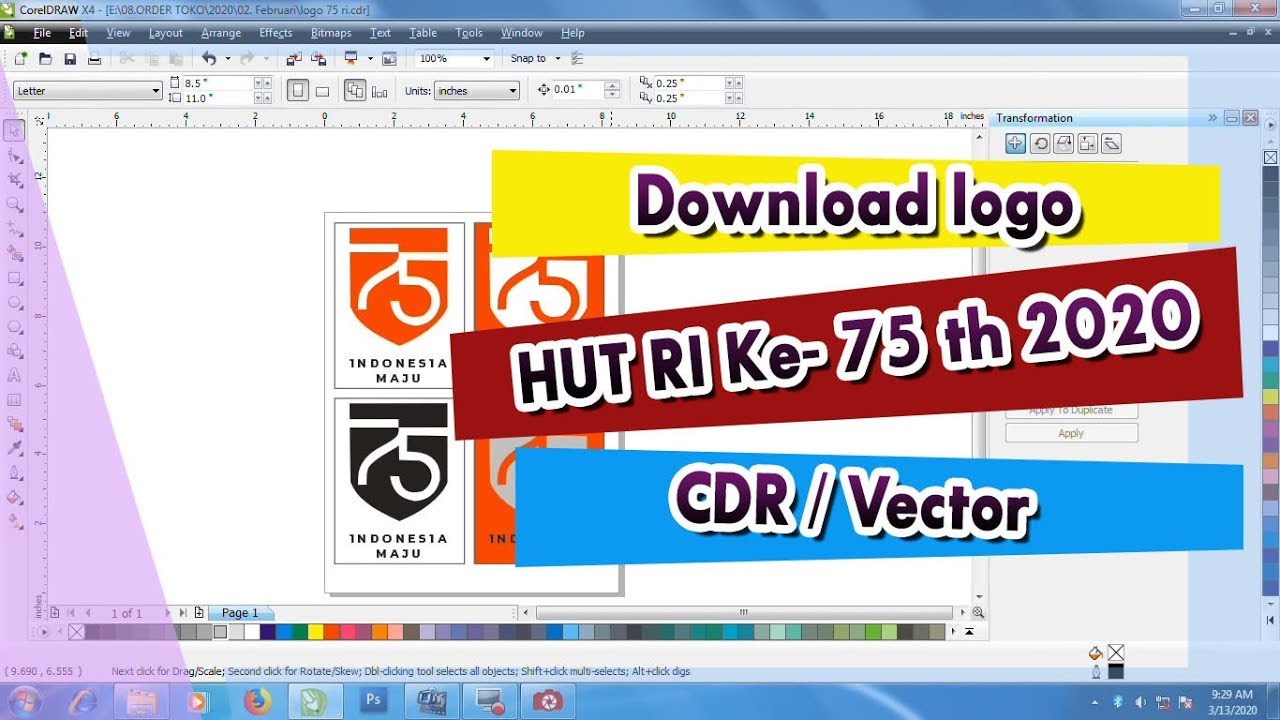Open the Window menu

(x=522, y=33)
